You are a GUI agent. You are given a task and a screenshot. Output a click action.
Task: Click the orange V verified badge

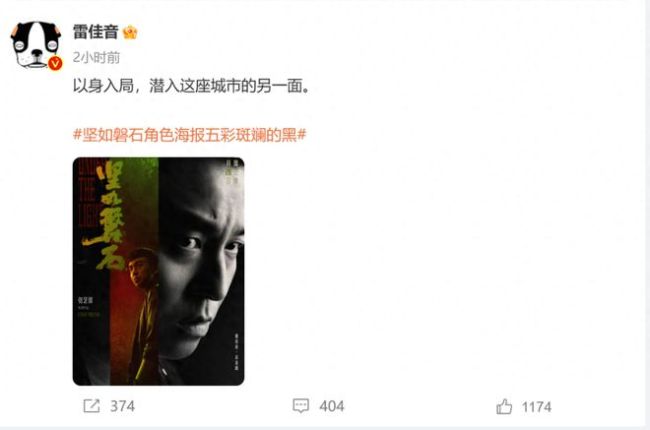55,63
